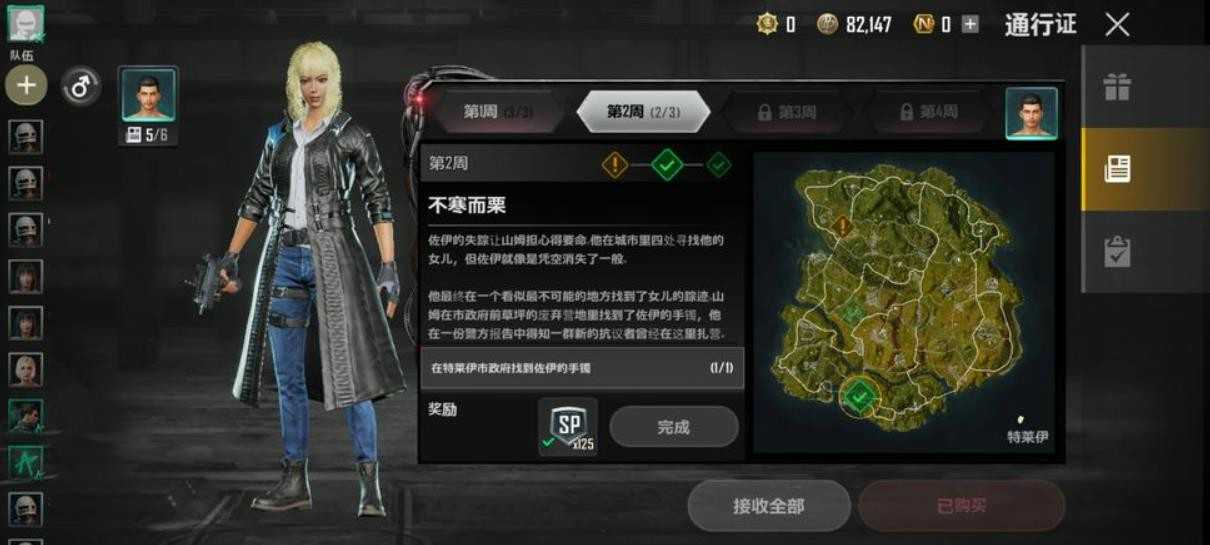This screenshot has width=1210, height=545.
Task: Select the small green checkmark step diamond
Action: 718,164
